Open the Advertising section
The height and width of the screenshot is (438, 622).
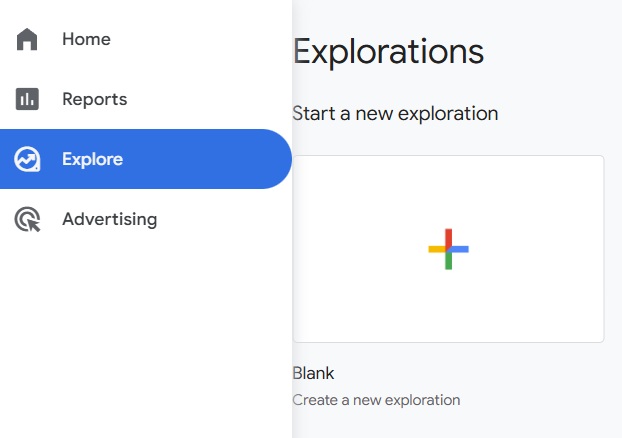[146, 219]
